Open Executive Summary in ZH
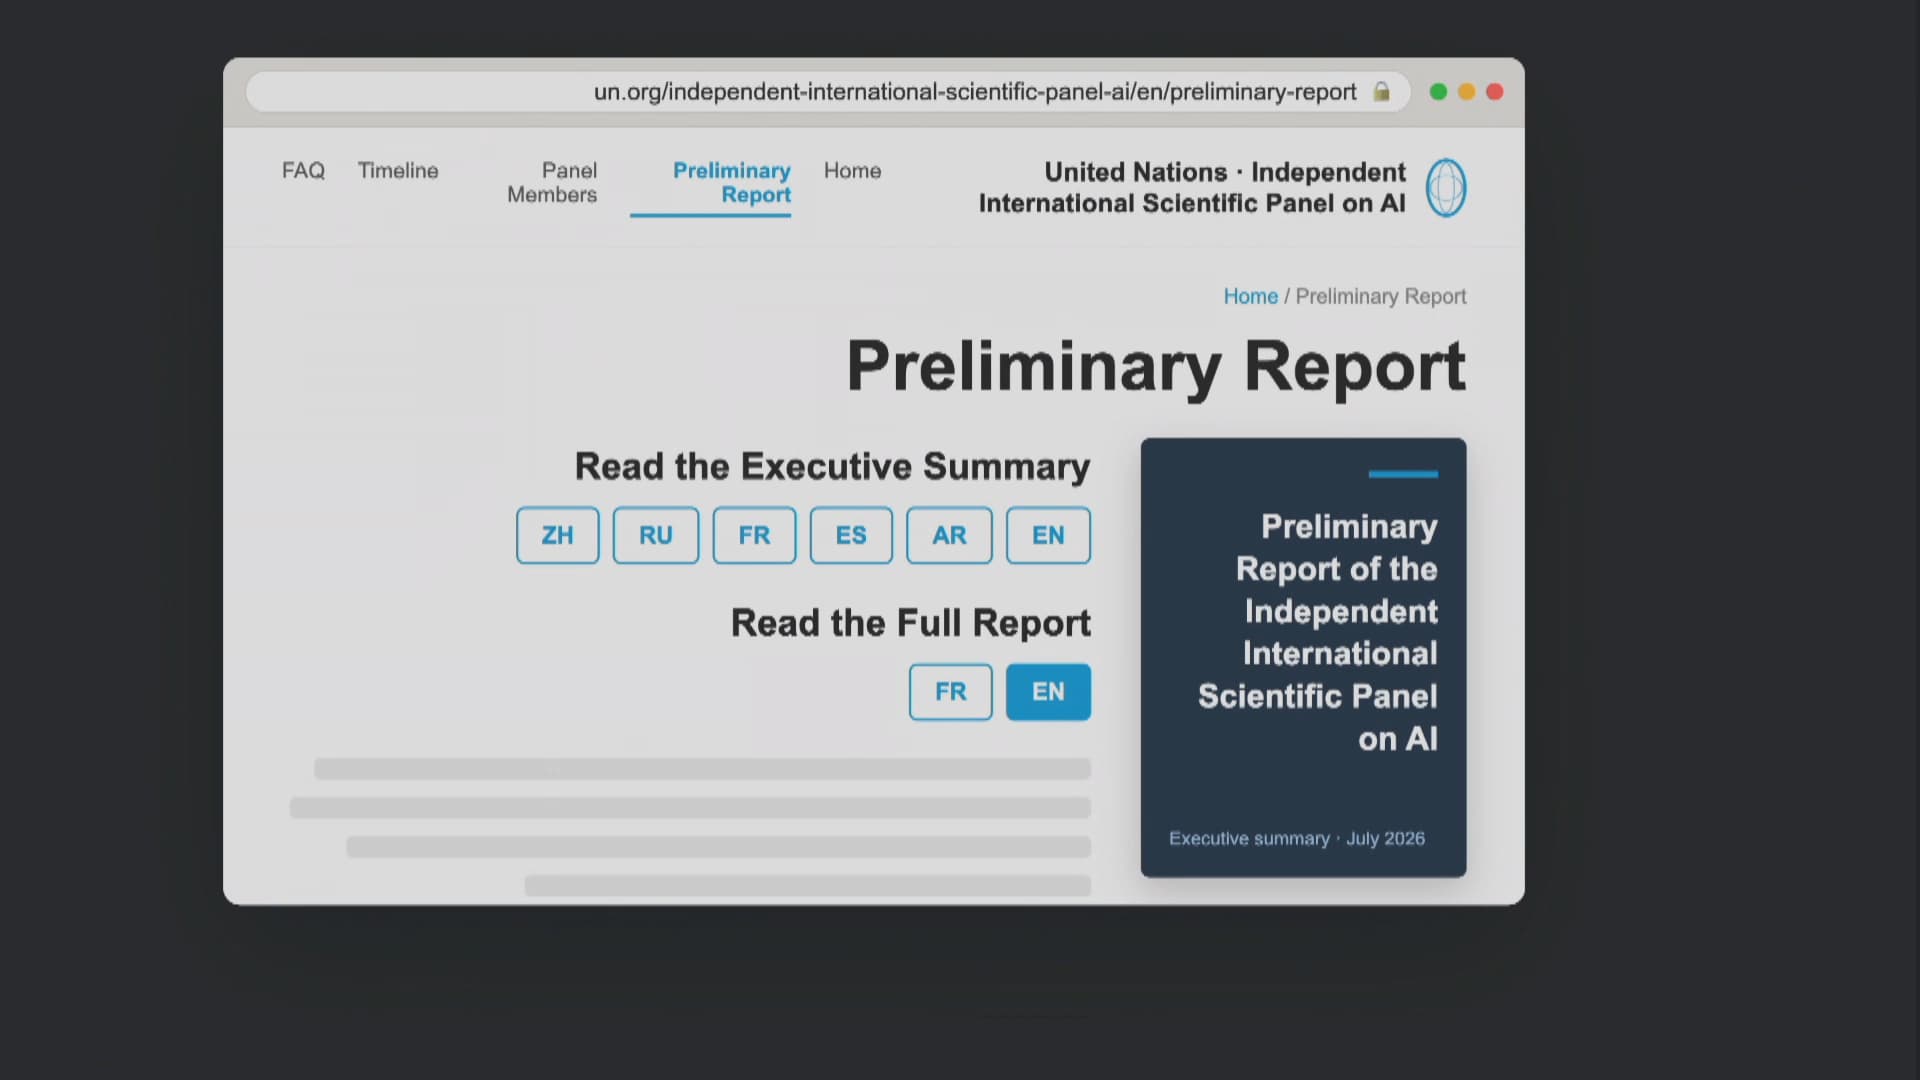1920x1080 pixels. click(x=557, y=535)
